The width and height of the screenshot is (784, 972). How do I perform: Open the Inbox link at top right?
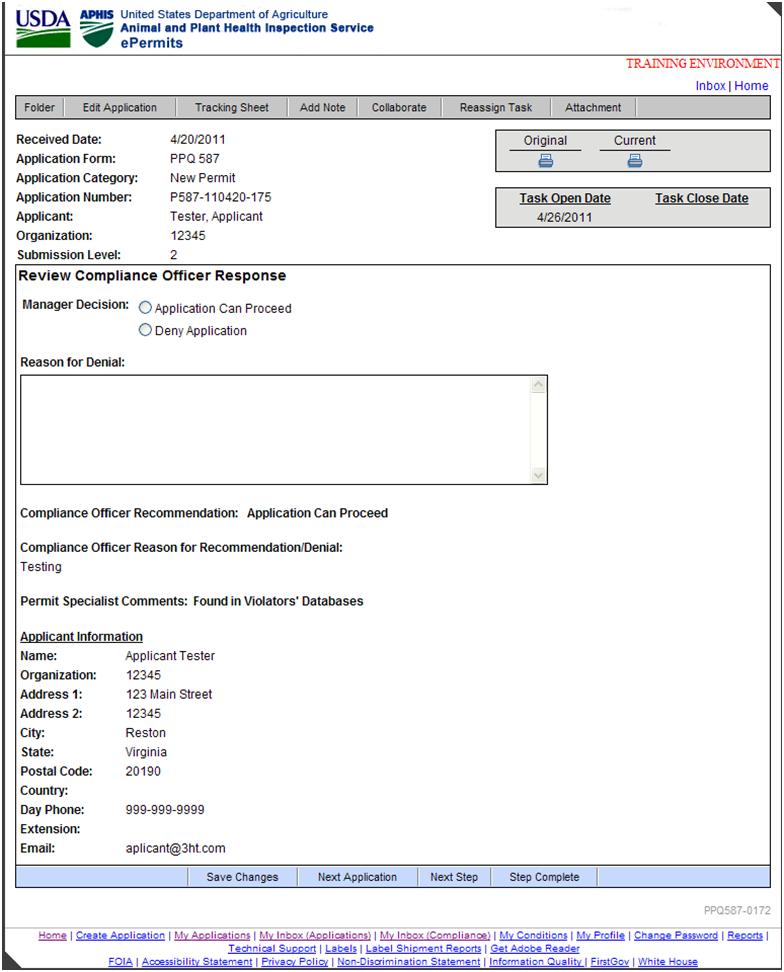click(710, 86)
